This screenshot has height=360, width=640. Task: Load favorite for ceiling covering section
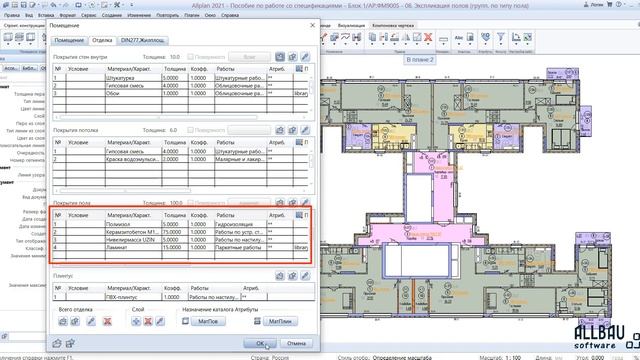click(x=280, y=130)
